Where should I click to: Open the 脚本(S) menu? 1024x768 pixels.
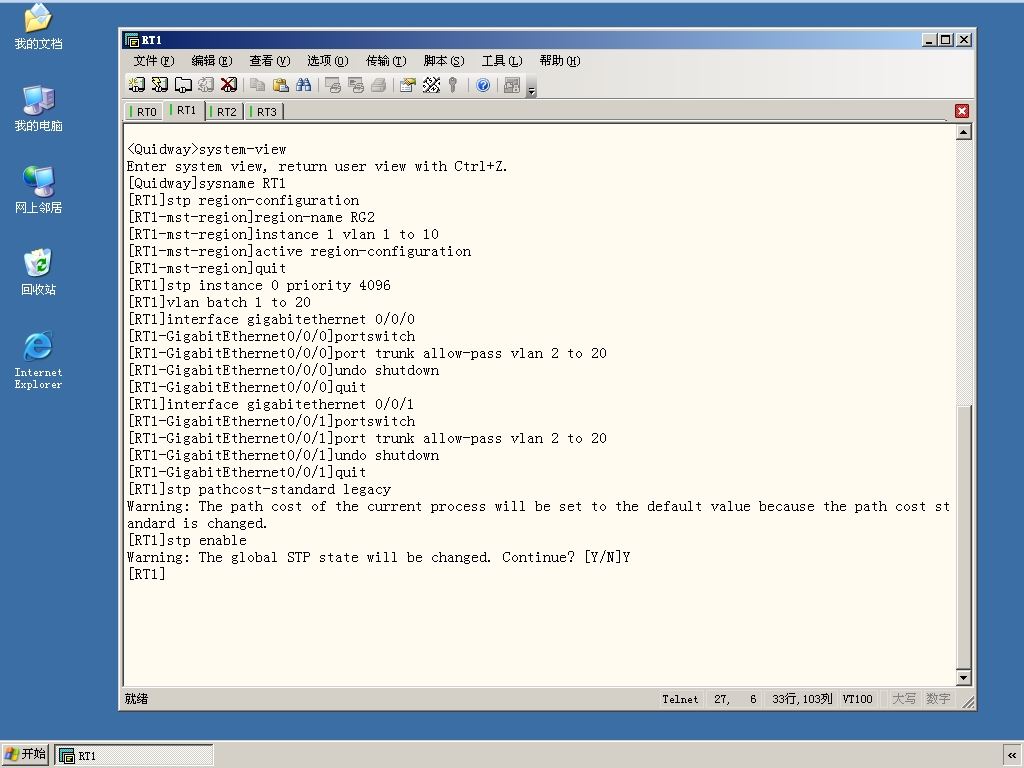(443, 61)
